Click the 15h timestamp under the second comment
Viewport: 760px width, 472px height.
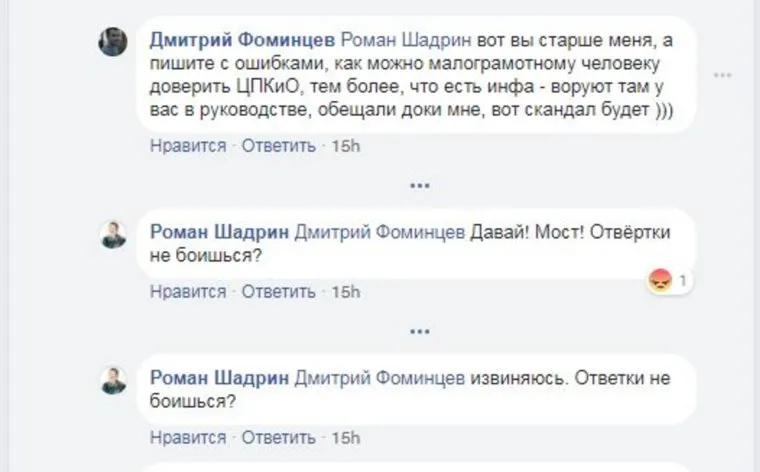pos(345,292)
